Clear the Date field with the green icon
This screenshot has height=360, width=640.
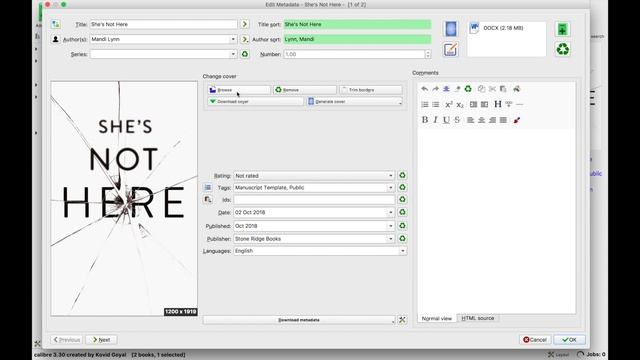[x=402, y=212]
